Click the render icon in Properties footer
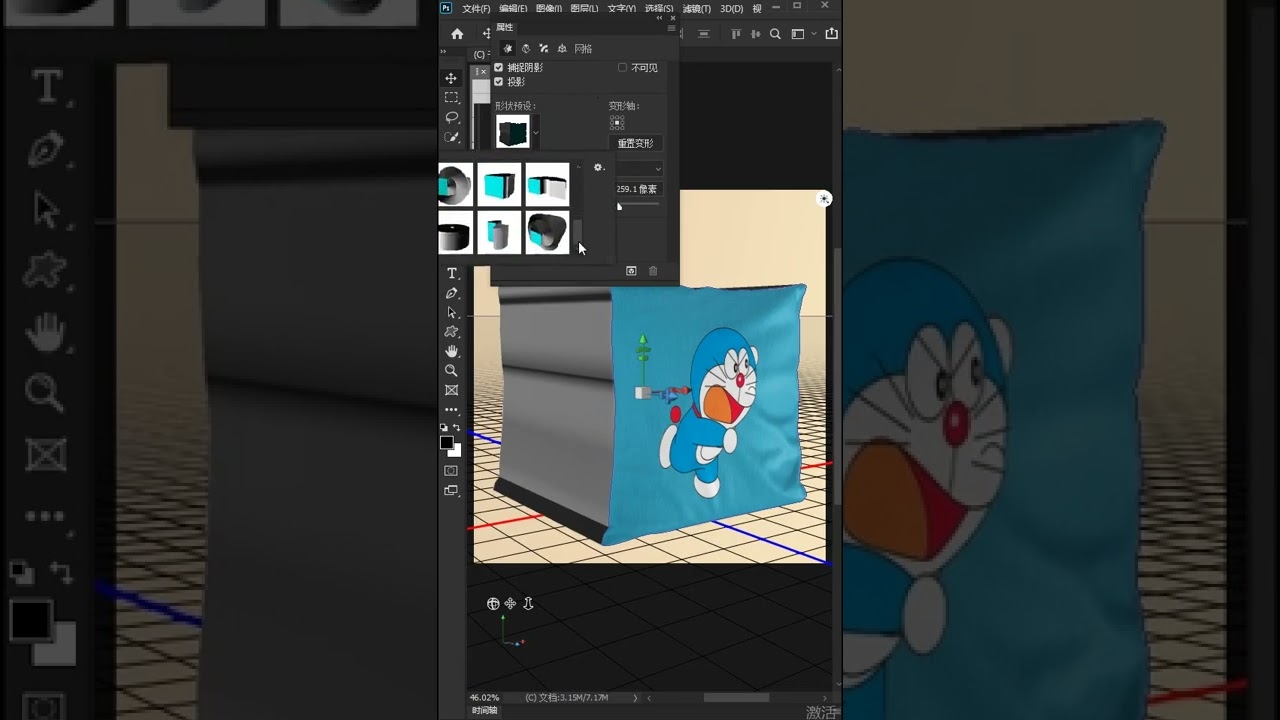Viewport: 1280px width, 720px height. click(x=631, y=271)
